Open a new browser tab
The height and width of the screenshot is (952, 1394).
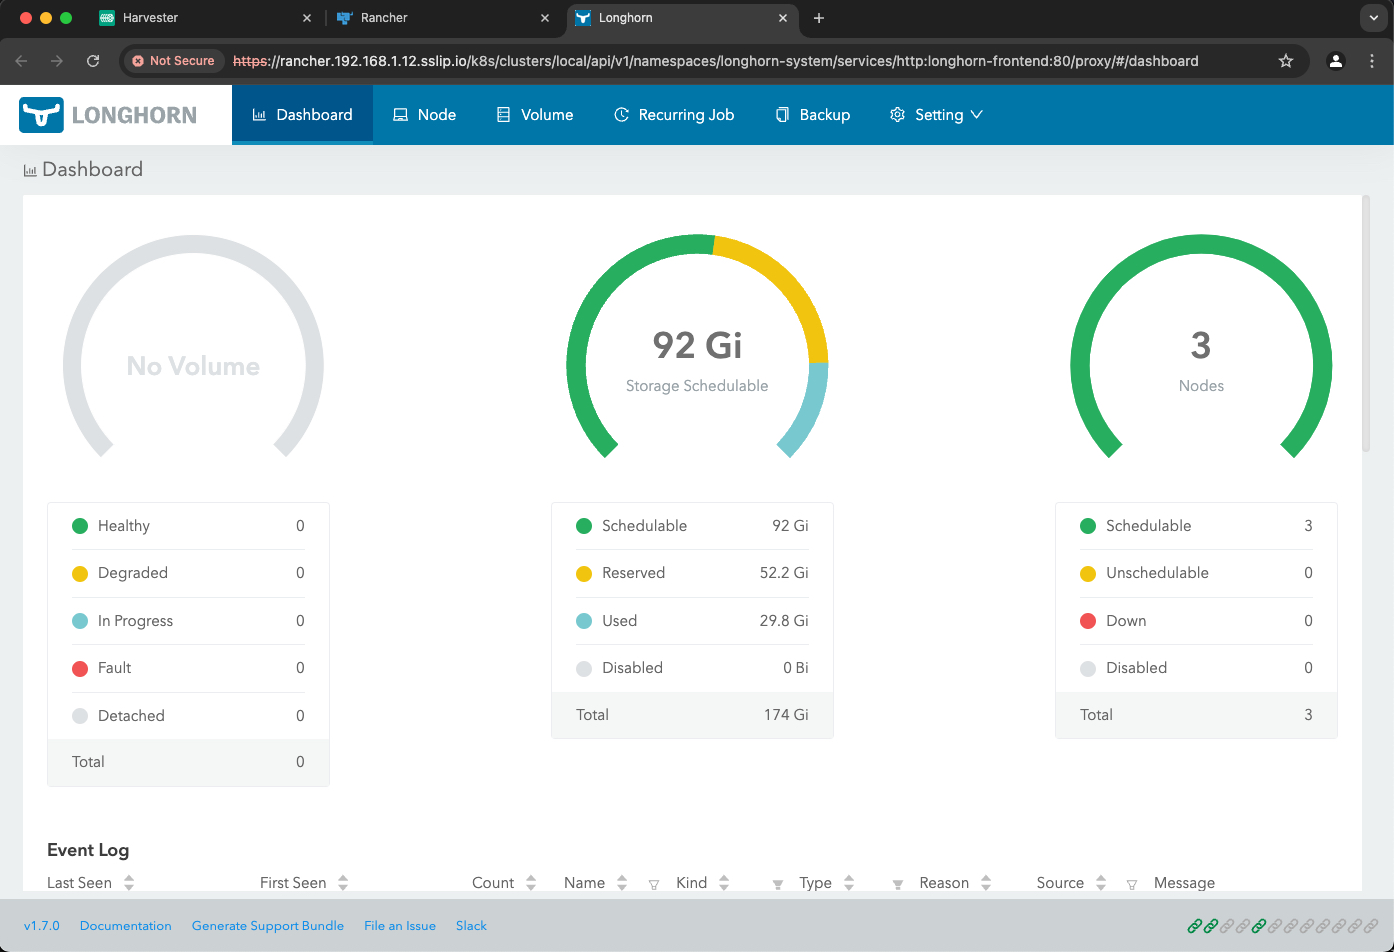pos(819,18)
